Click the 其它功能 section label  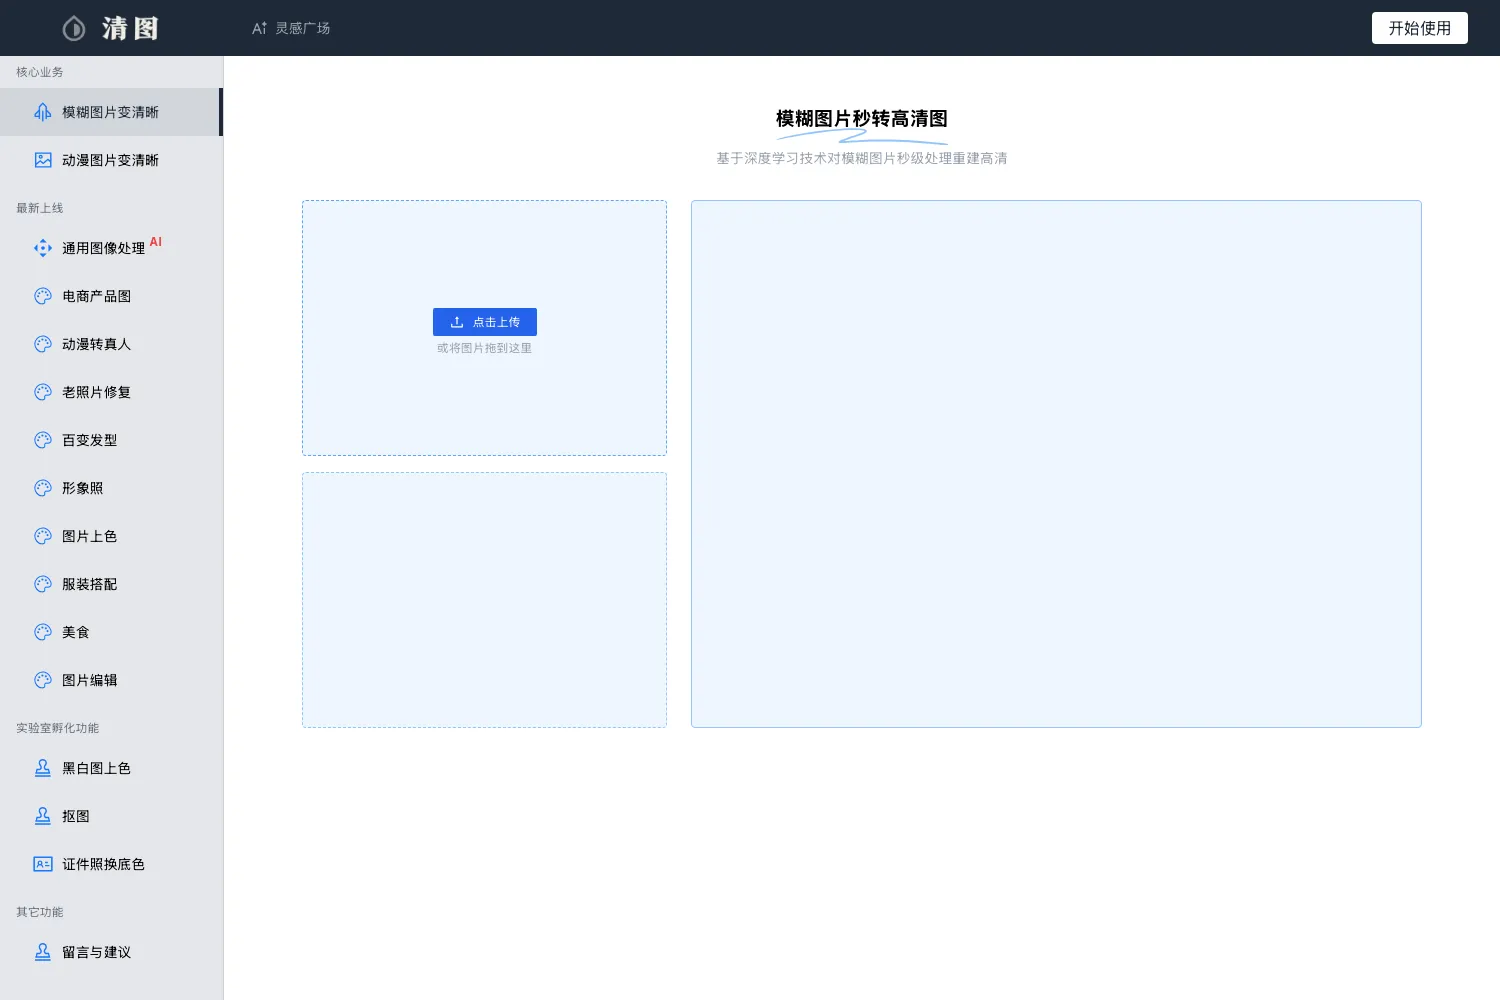[x=40, y=912]
